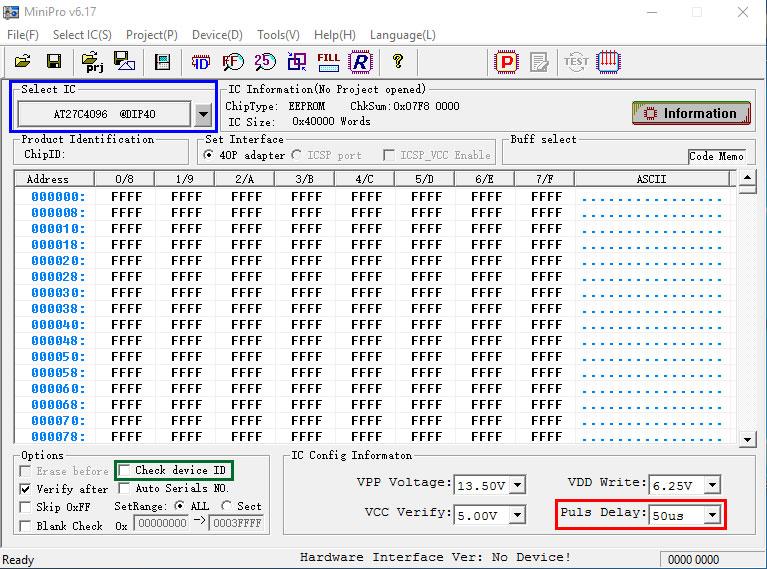This screenshot has width=767, height=569.
Task: Close the MiniPro window
Action: [x=743, y=12]
